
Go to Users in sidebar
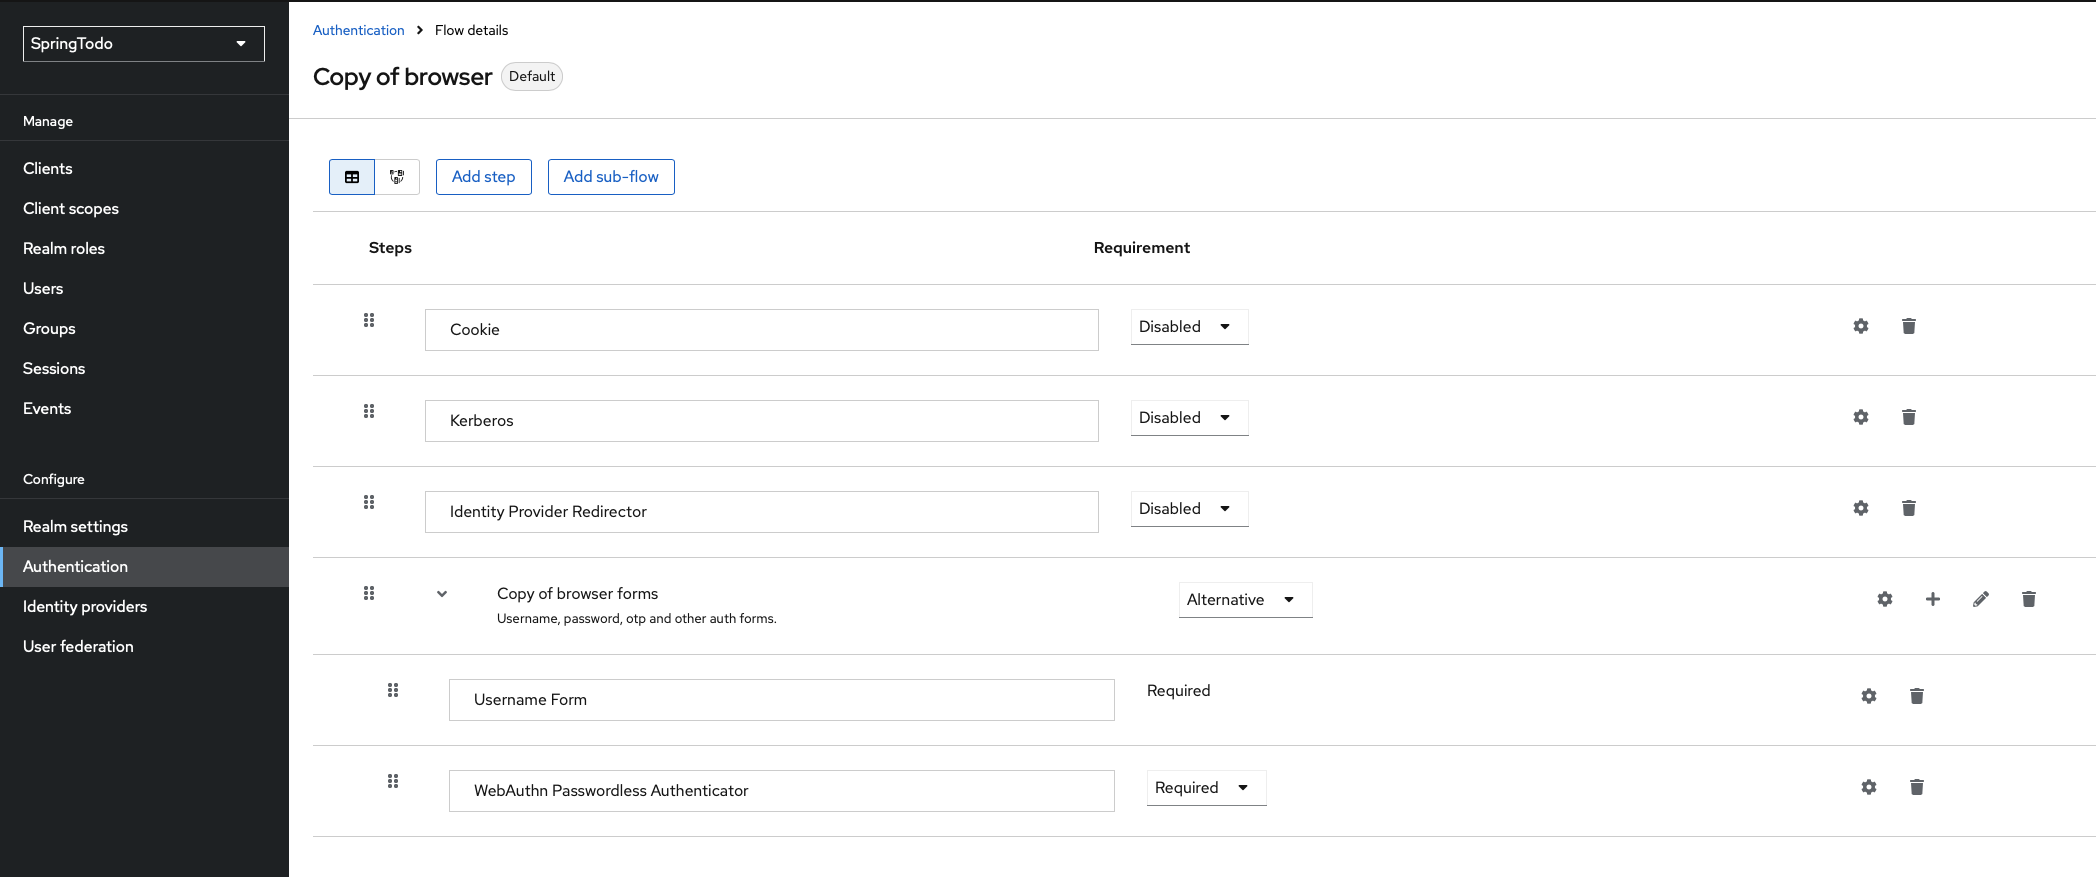coord(144,288)
